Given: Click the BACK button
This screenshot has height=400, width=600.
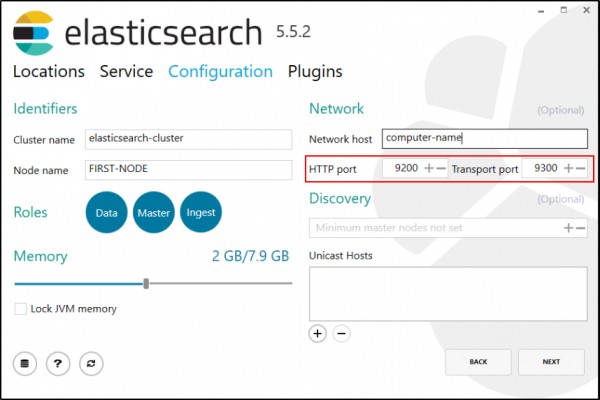Looking at the screenshot, I should (478, 362).
